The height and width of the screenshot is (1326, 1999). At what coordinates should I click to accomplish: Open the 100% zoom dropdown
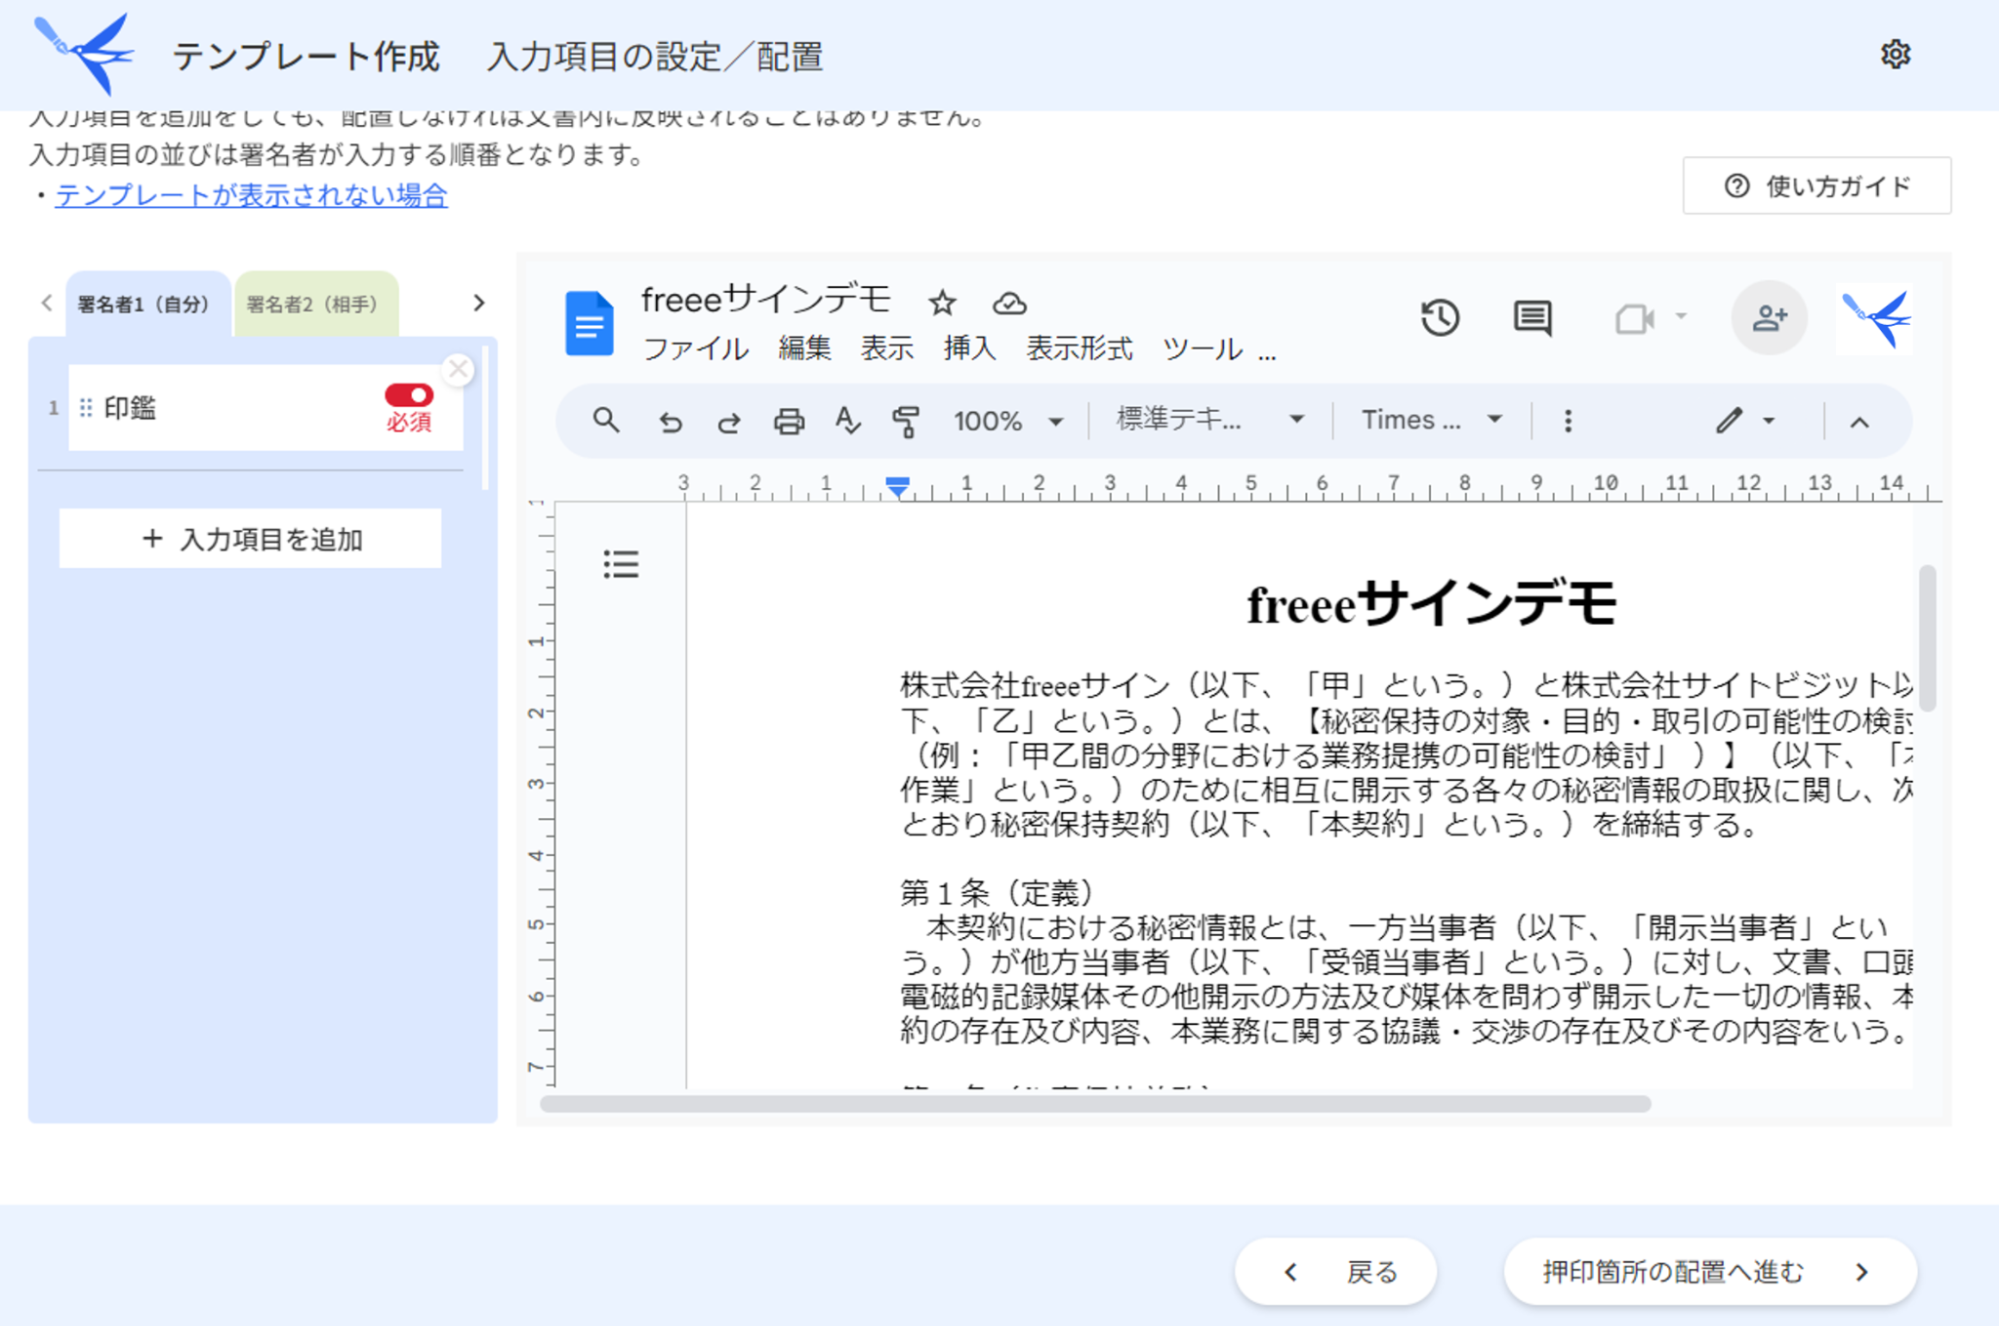1008,421
